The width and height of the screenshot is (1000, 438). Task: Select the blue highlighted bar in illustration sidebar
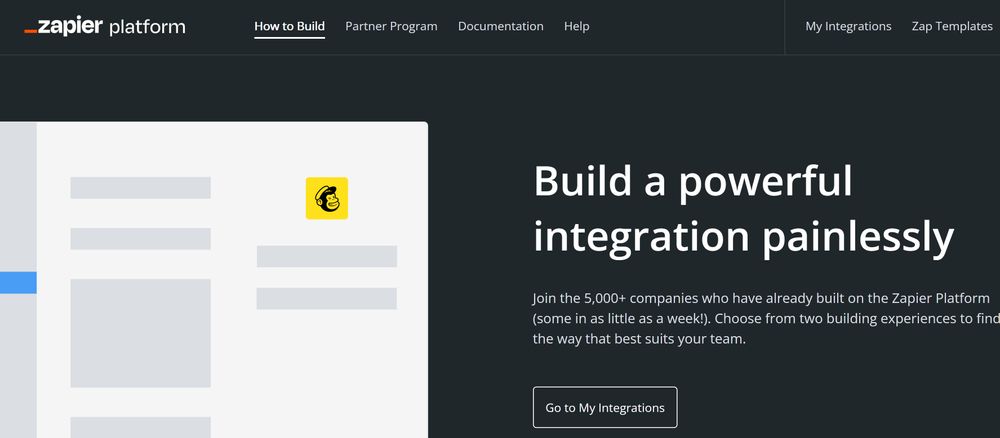point(18,283)
